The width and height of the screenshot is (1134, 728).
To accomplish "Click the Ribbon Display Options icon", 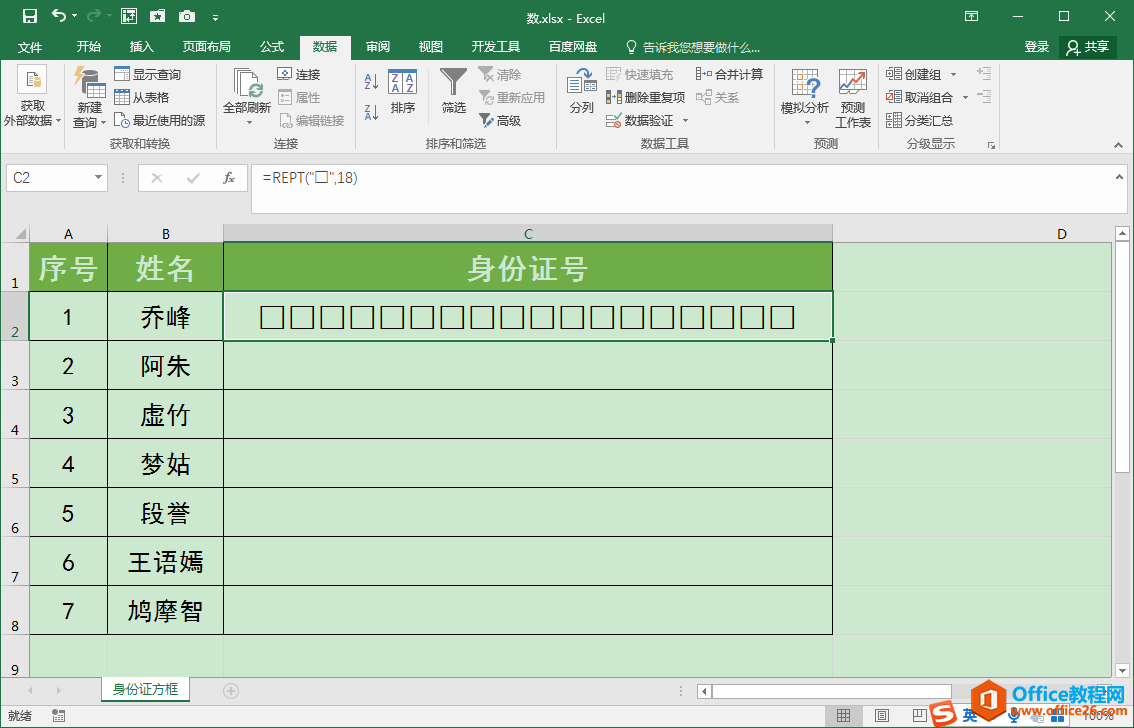I will click(971, 16).
